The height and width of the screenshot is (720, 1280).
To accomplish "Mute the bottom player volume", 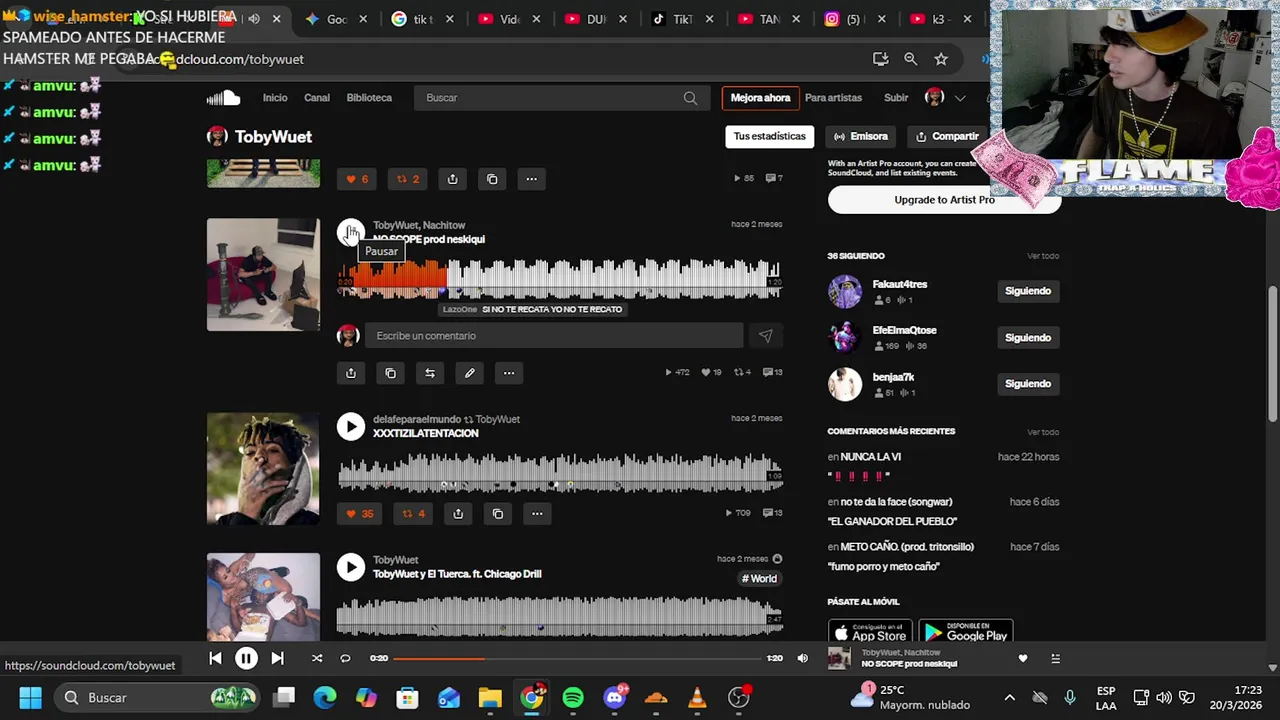I will 802,658.
